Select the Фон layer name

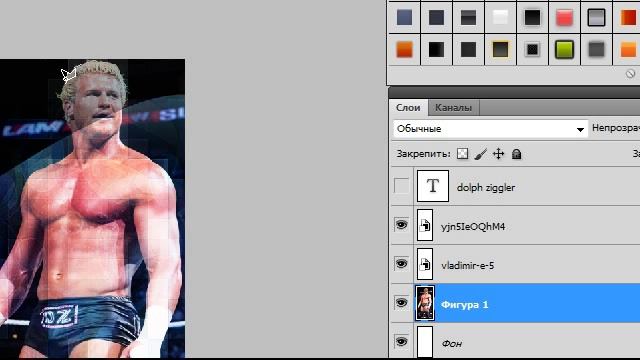coord(451,344)
